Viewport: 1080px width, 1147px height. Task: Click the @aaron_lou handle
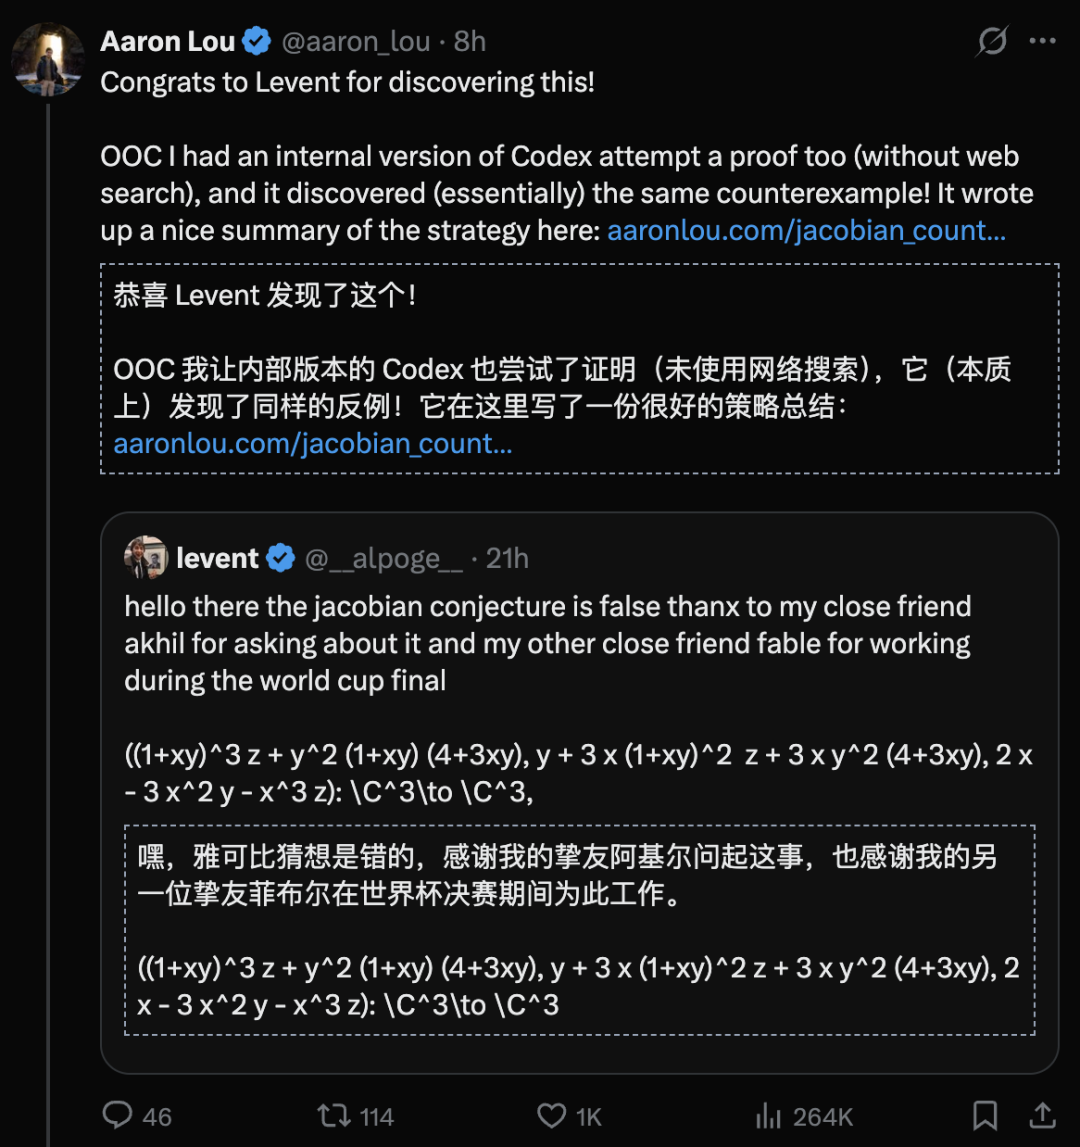coord(356,42)
